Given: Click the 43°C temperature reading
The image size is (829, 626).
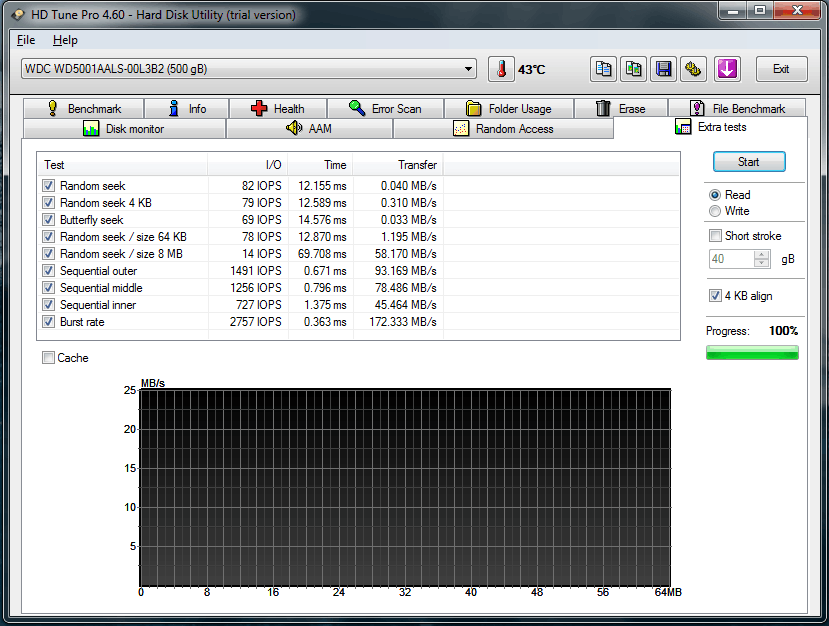Looking at the screenshot, I should tap(531, 70).
